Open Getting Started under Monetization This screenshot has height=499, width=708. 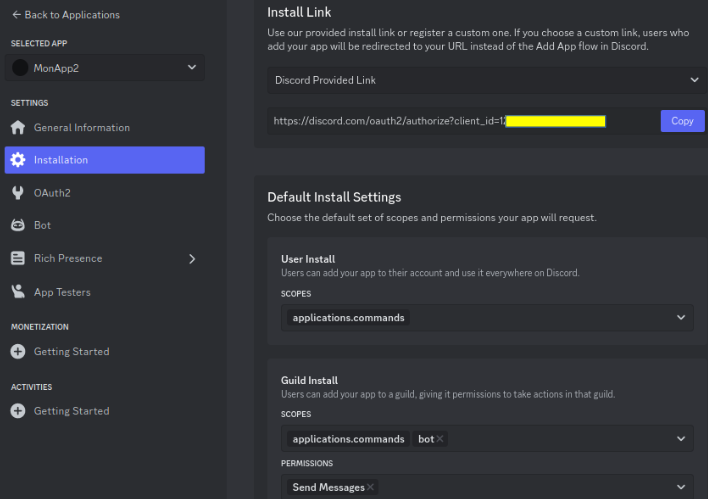click(105, 351)
